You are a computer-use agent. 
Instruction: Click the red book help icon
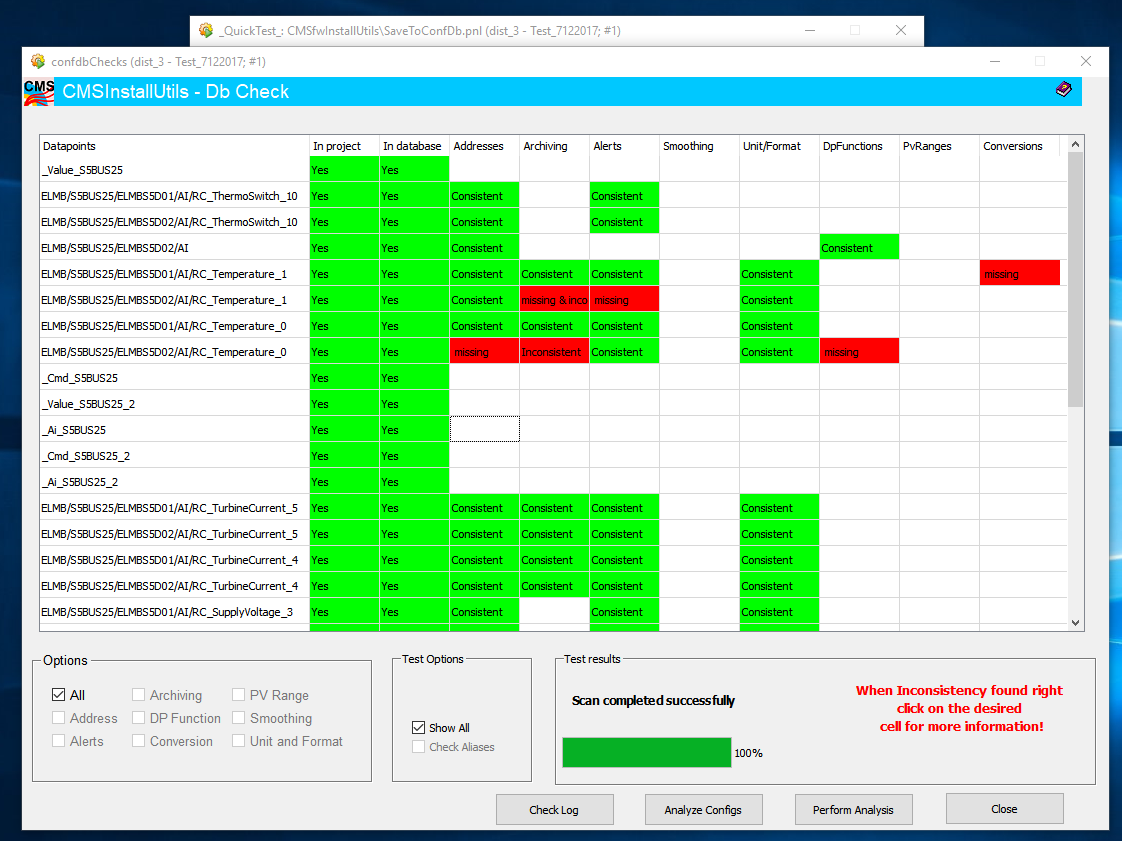(x=1063, y=90)
